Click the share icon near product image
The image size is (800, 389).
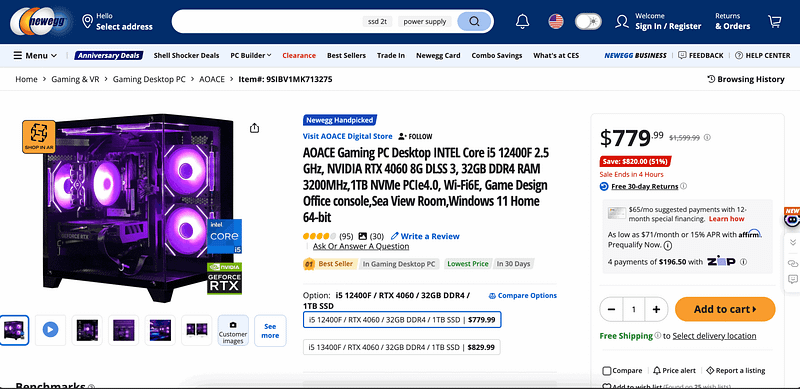coord(255,128)
